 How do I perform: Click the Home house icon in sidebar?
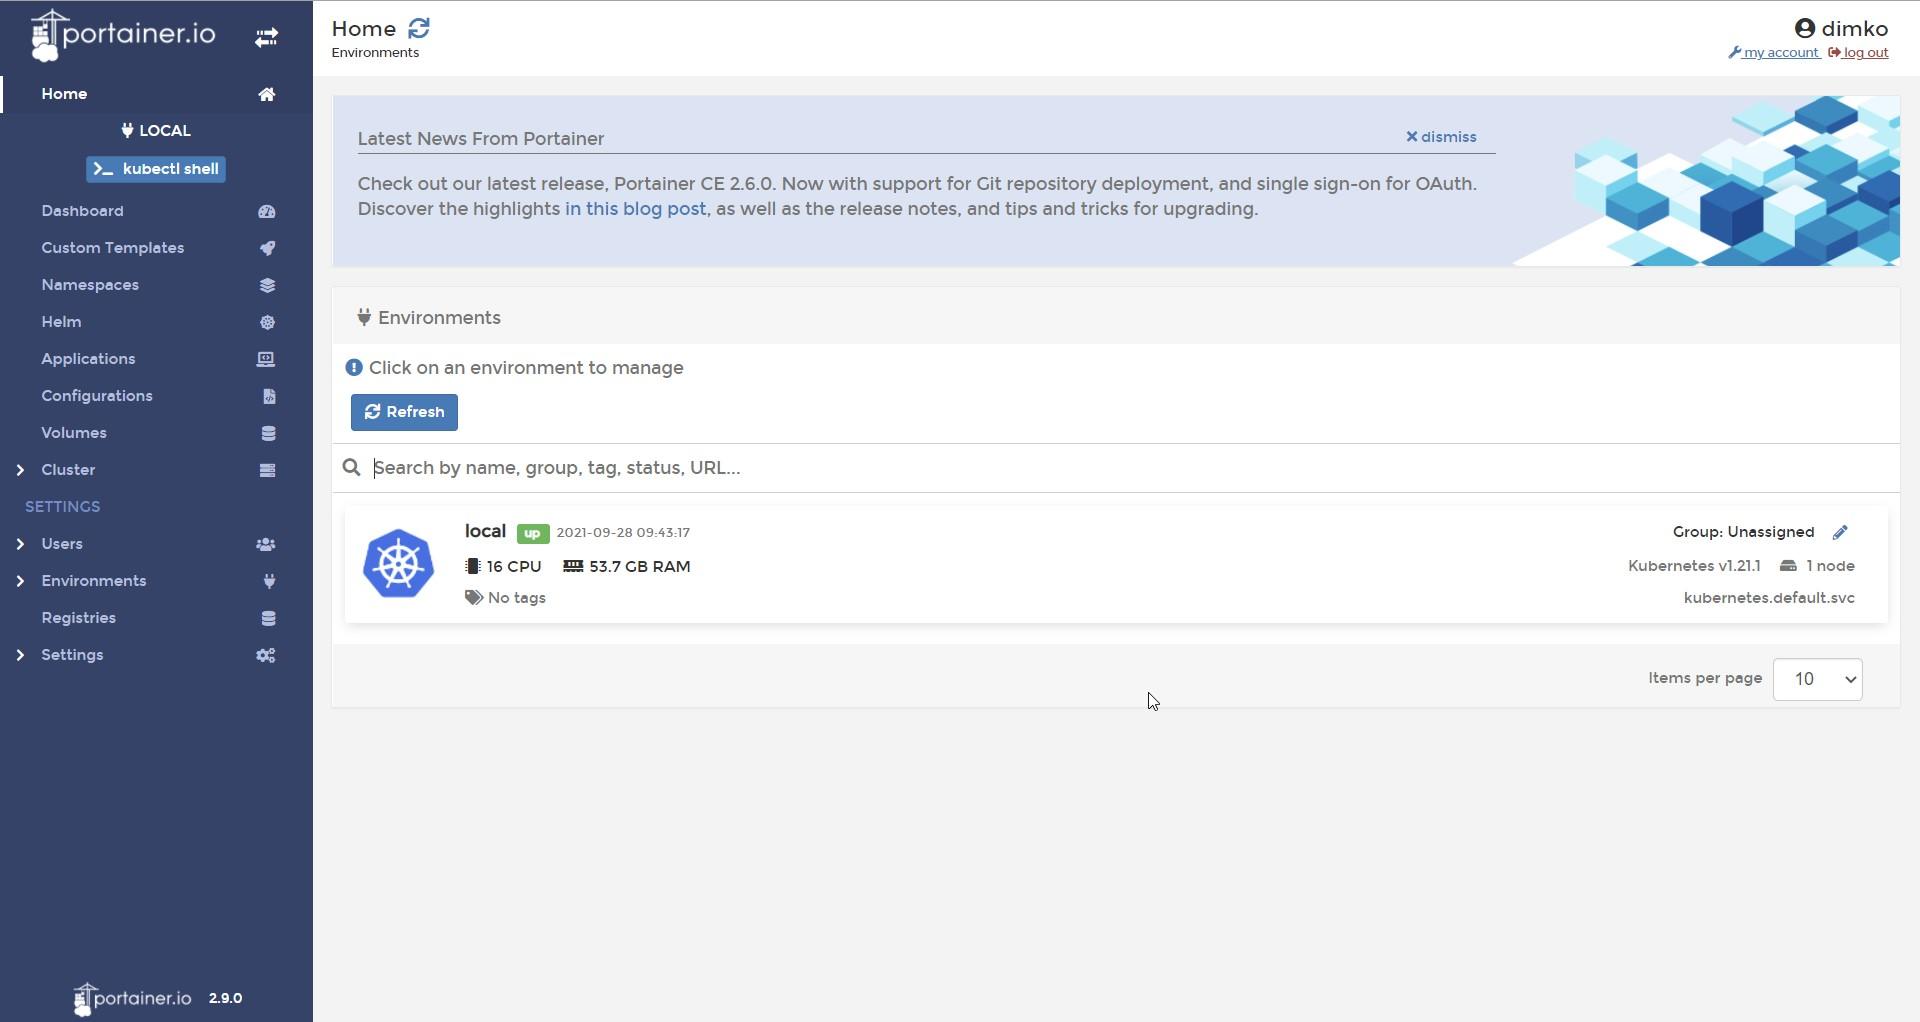[267, 94]
